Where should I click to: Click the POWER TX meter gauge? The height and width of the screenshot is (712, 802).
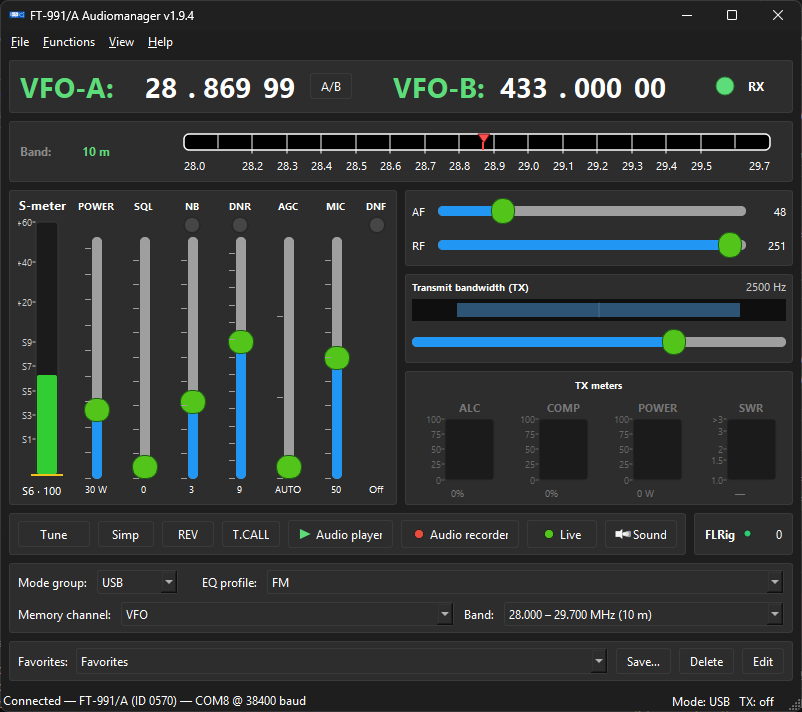coord(657,449)
